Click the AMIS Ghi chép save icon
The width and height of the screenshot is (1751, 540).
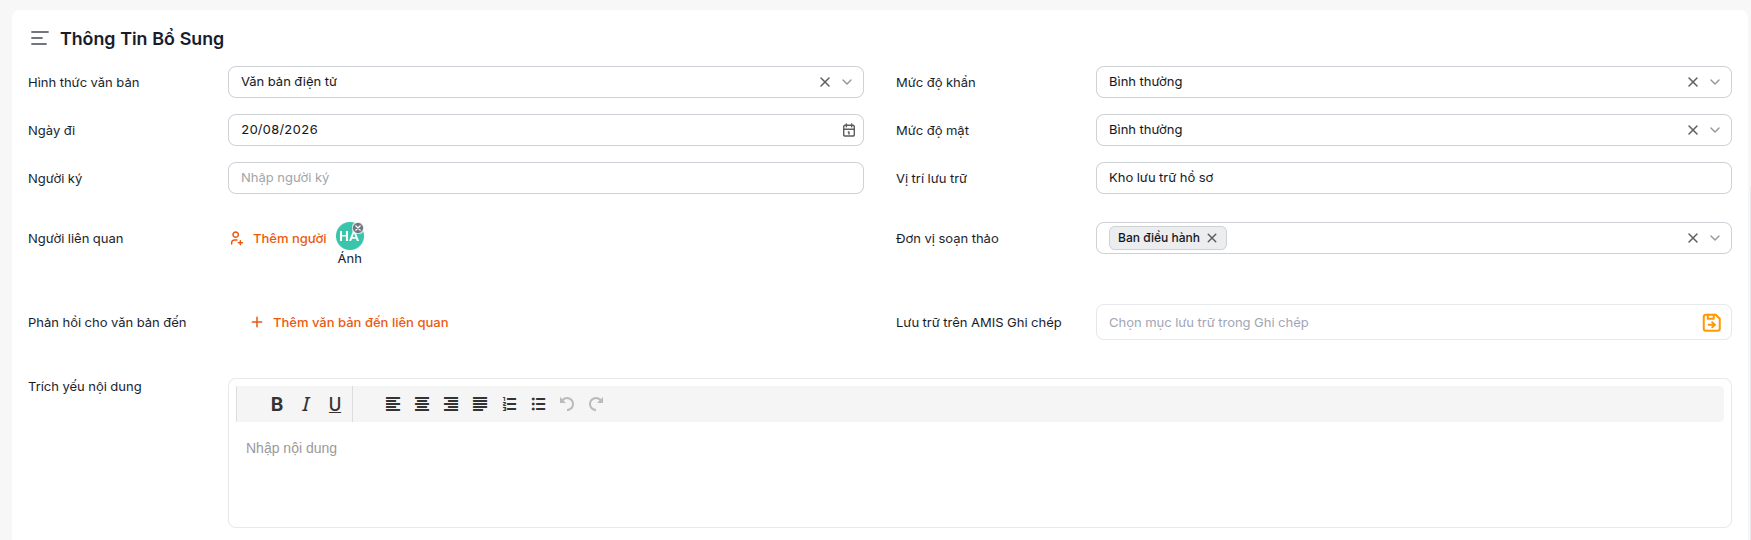coord(1711,322)
